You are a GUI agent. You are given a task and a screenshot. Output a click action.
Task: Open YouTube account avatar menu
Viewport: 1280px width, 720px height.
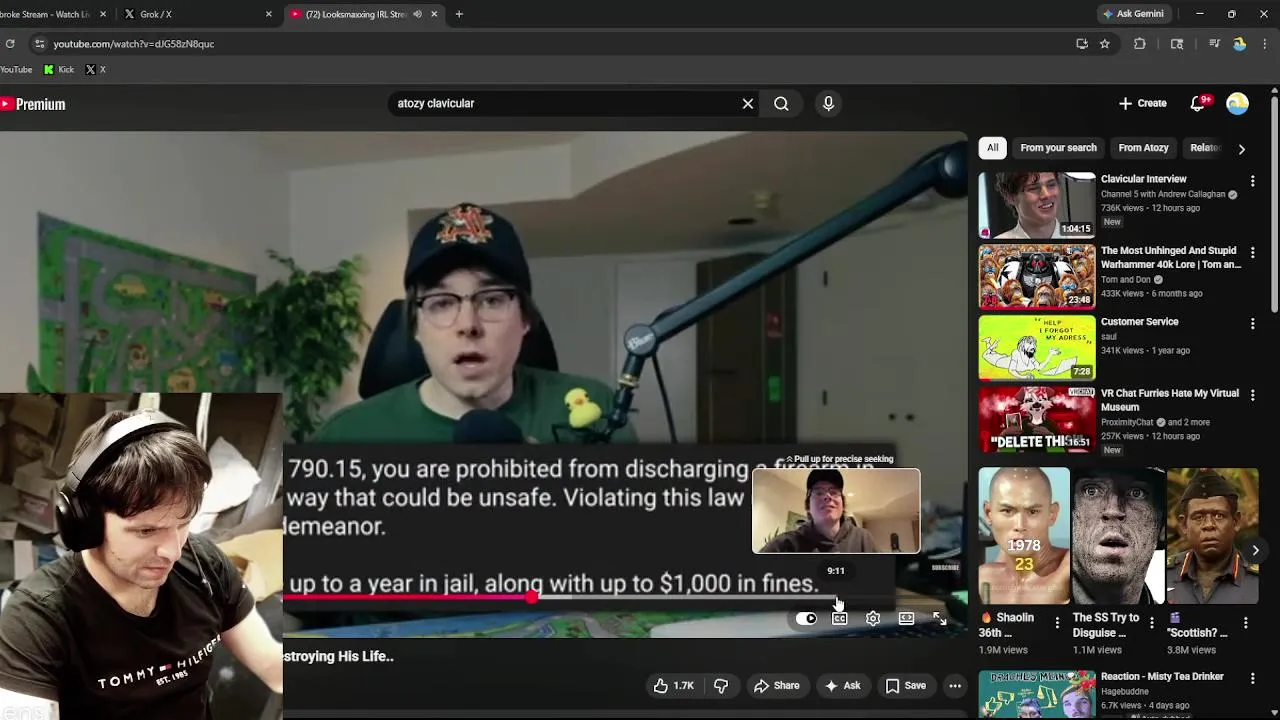coord(1237,104)
